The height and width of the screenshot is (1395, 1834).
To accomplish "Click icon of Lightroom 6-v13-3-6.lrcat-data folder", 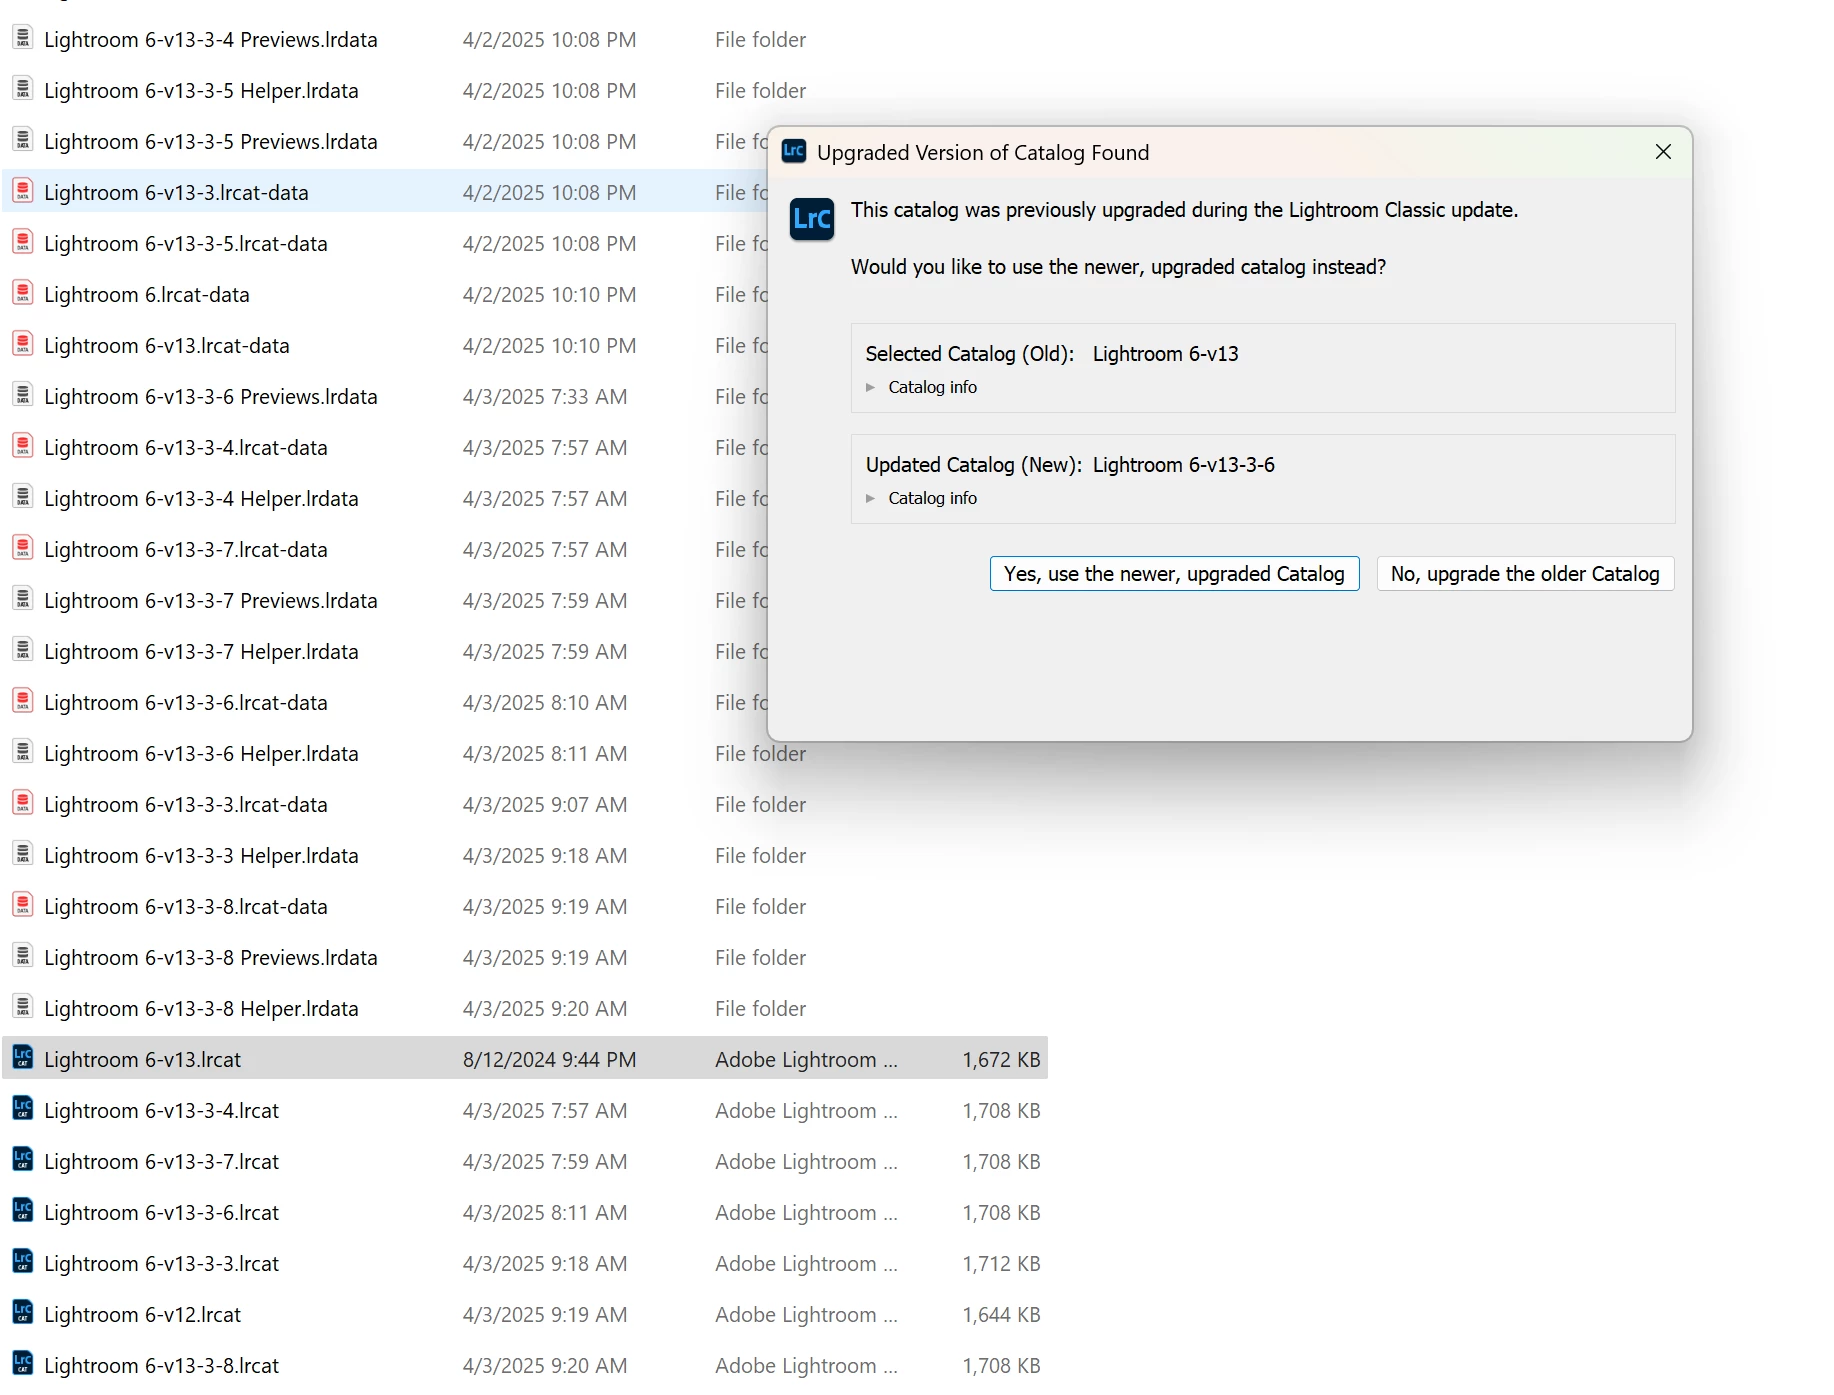I will pos(23,701).
